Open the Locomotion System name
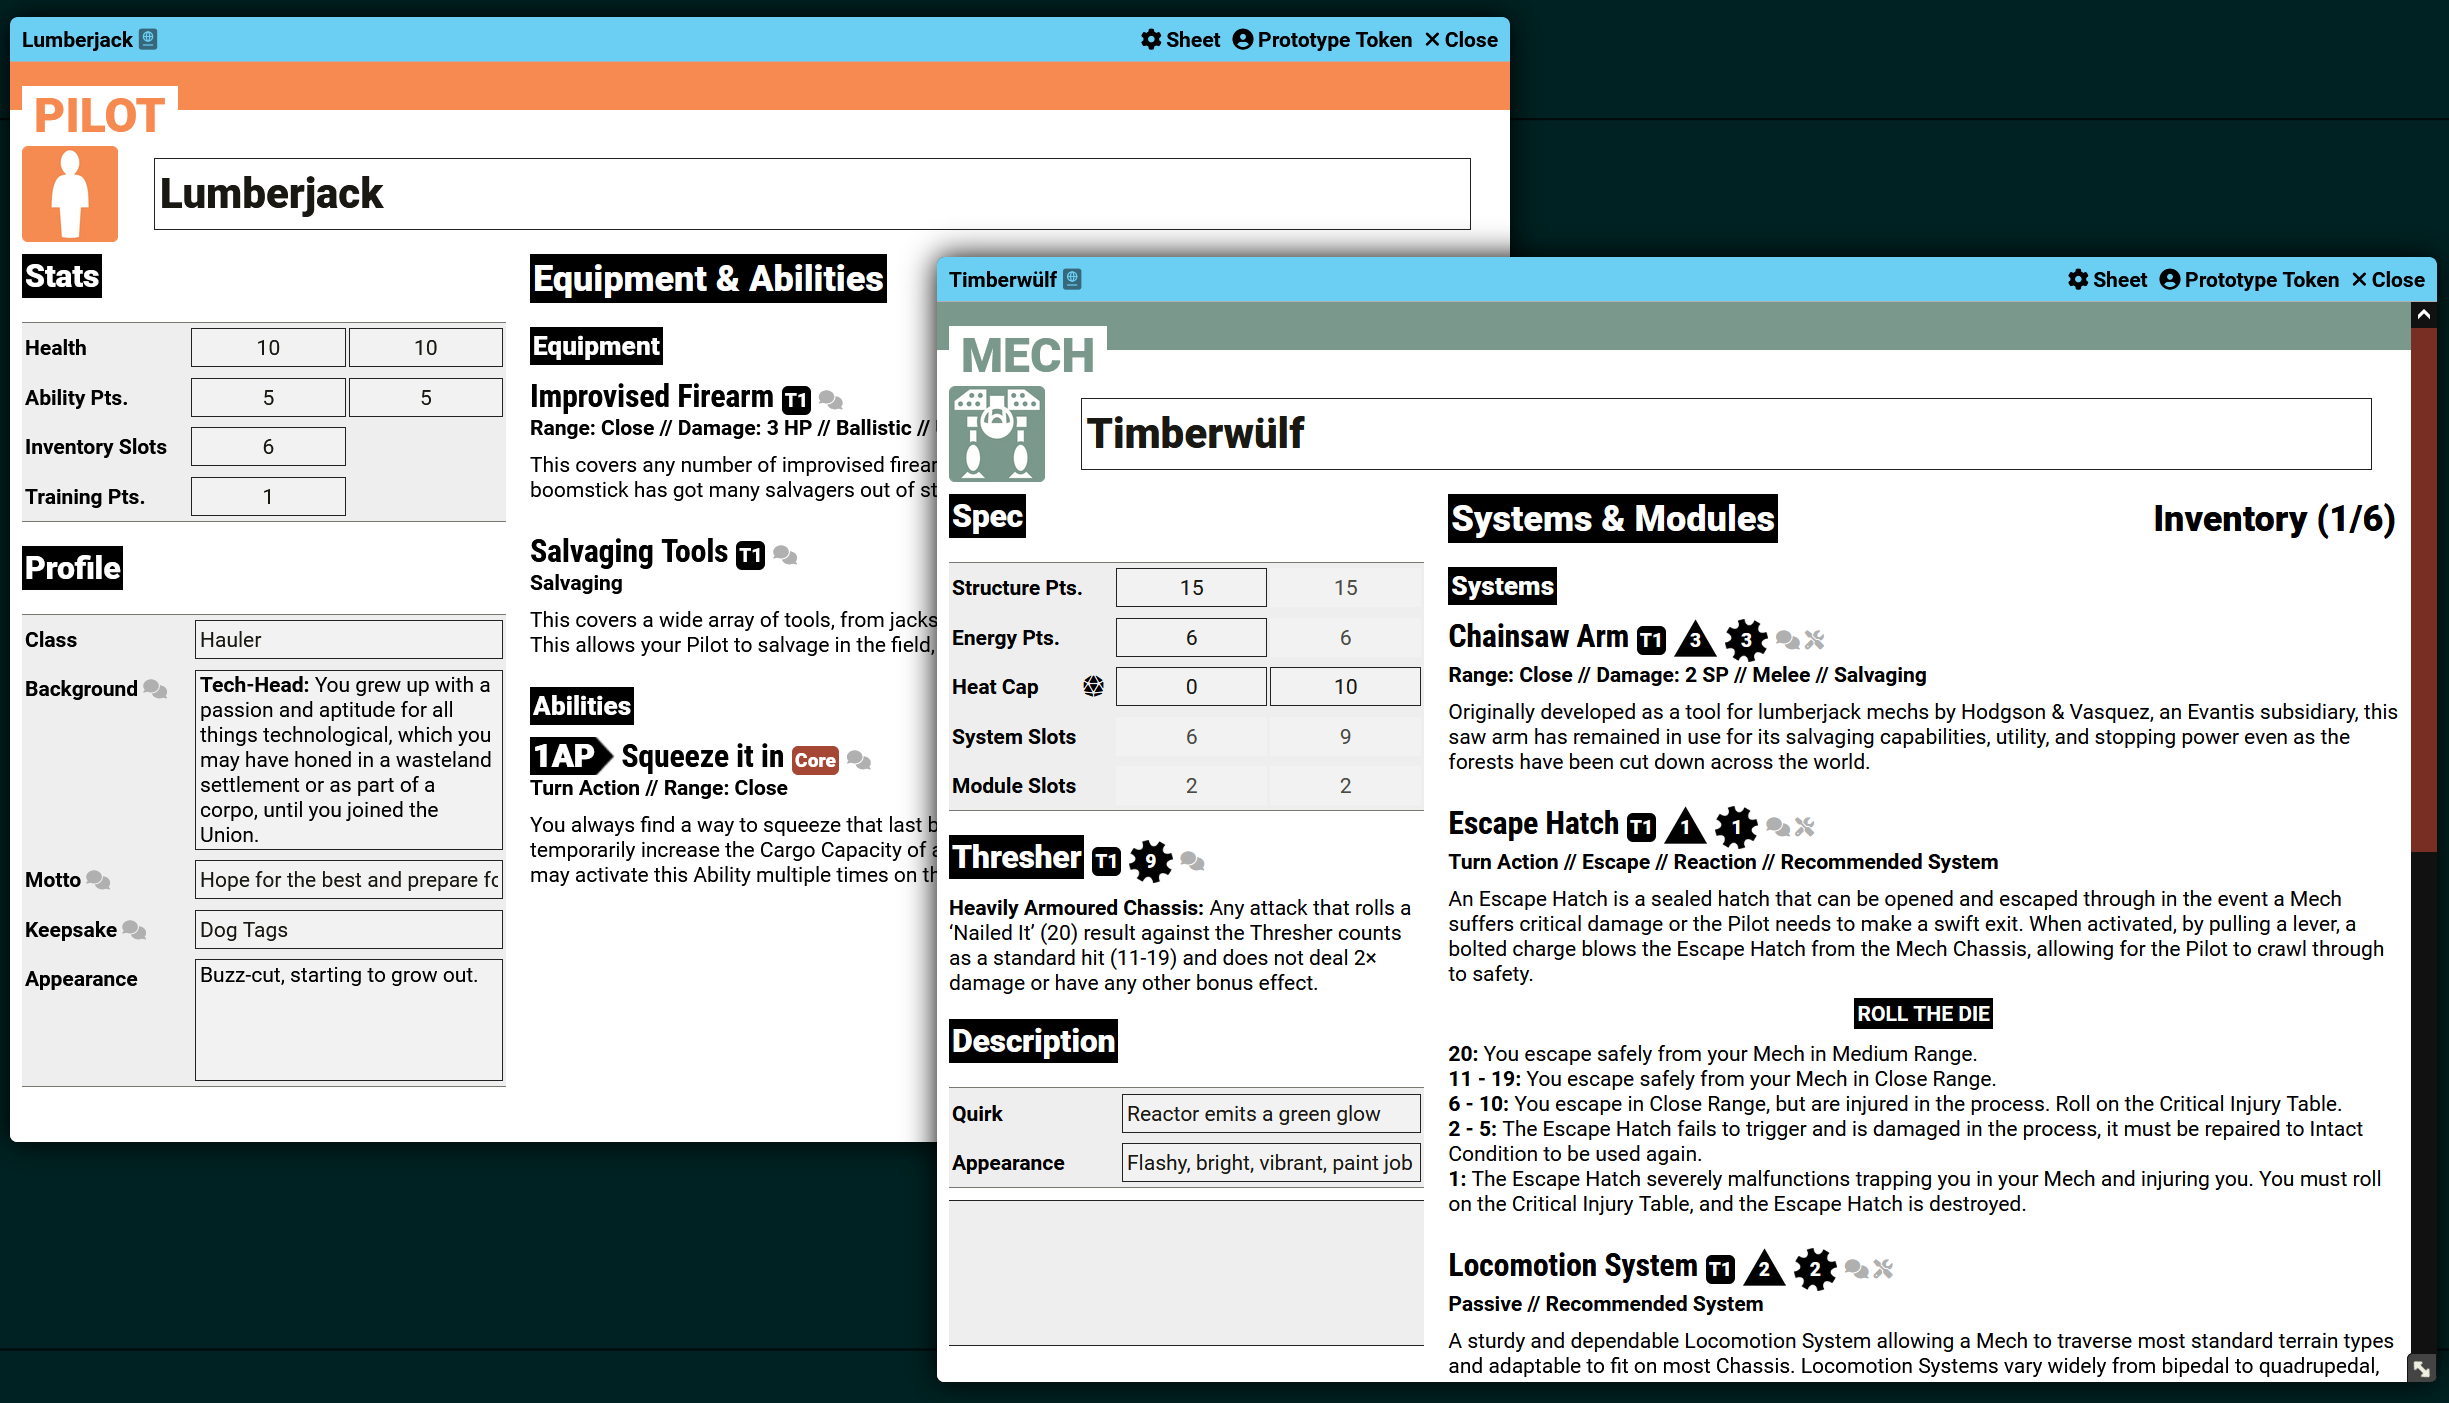2449x1403 pixels. (x=1572, y=1266)
